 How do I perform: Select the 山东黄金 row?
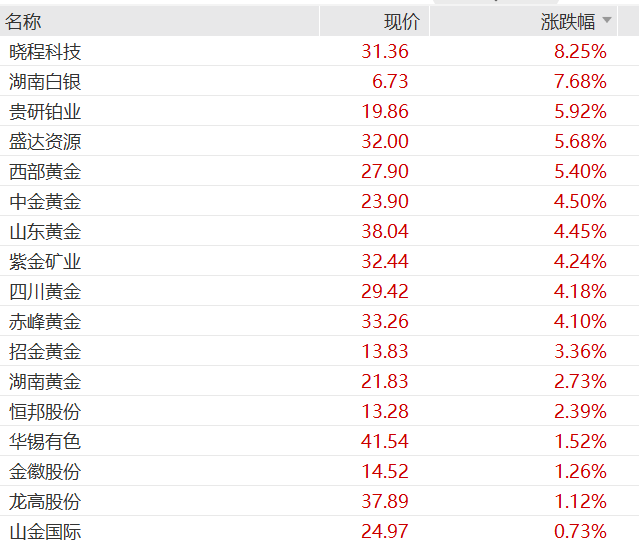coord(45,231)
